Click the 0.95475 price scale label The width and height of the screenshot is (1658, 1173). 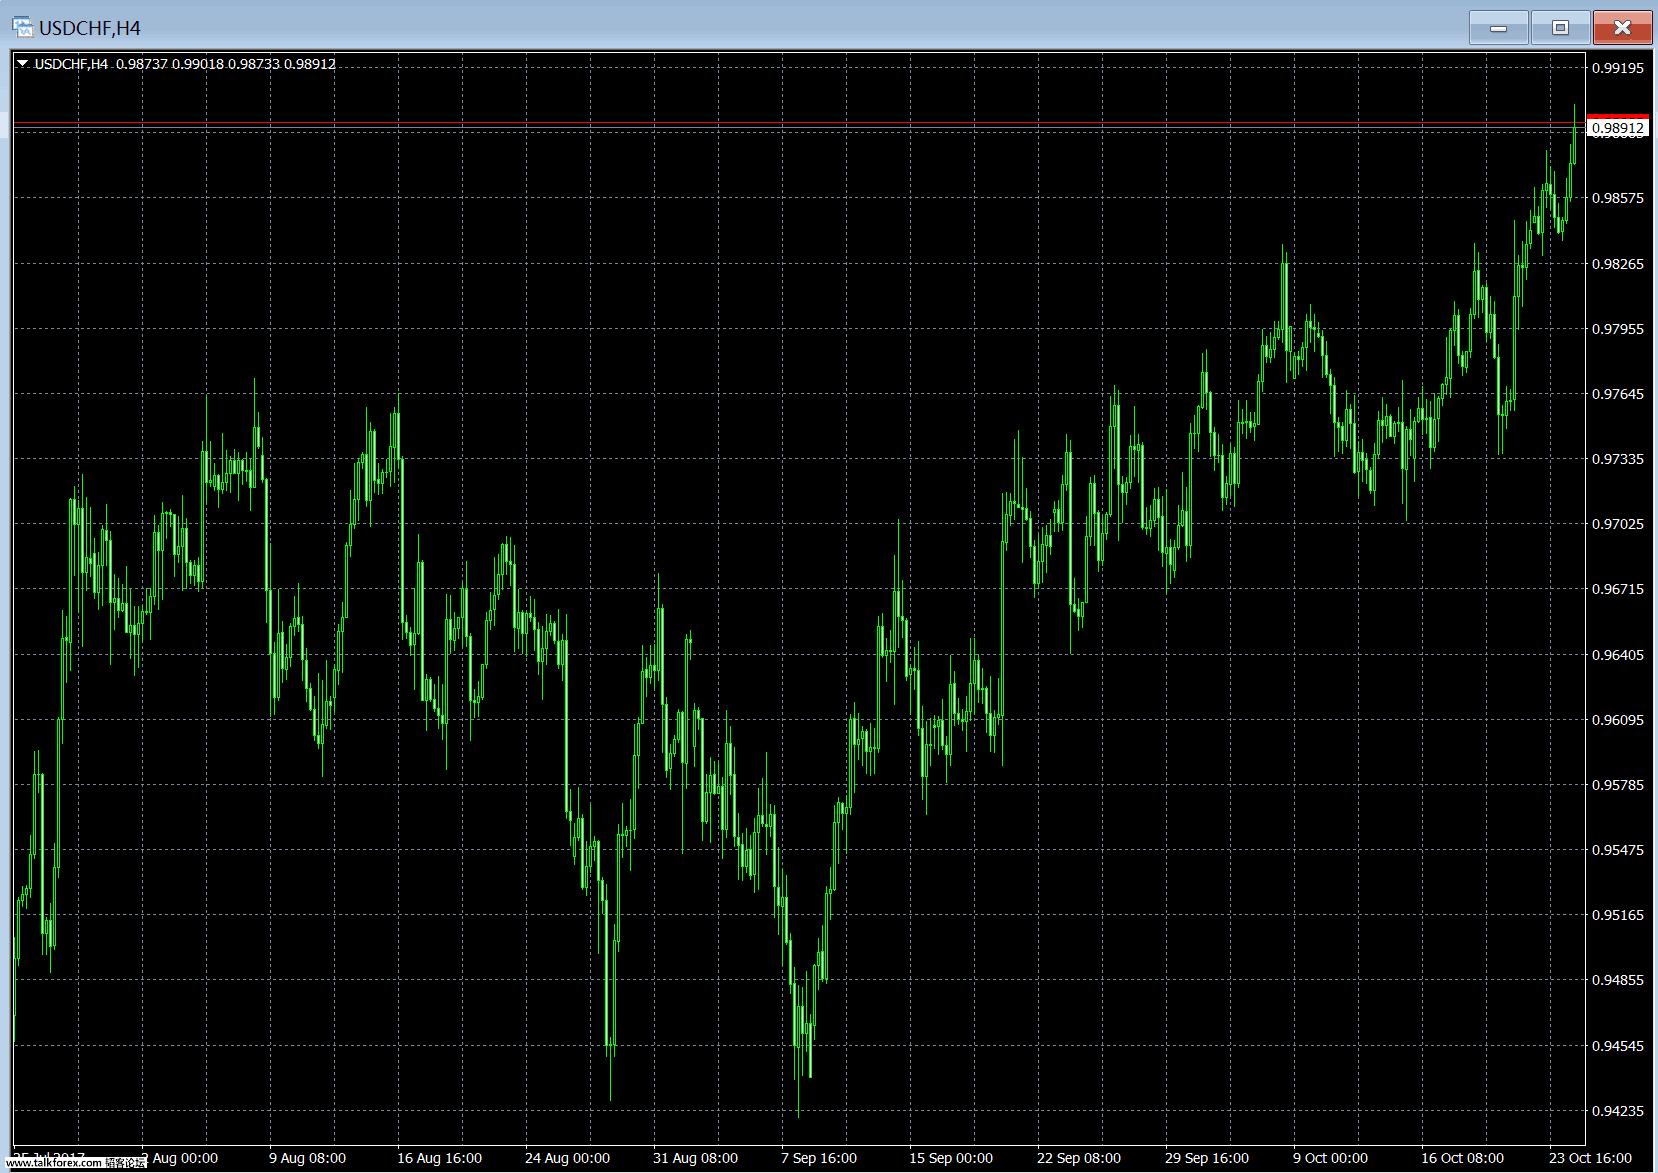click(1617, 850)
